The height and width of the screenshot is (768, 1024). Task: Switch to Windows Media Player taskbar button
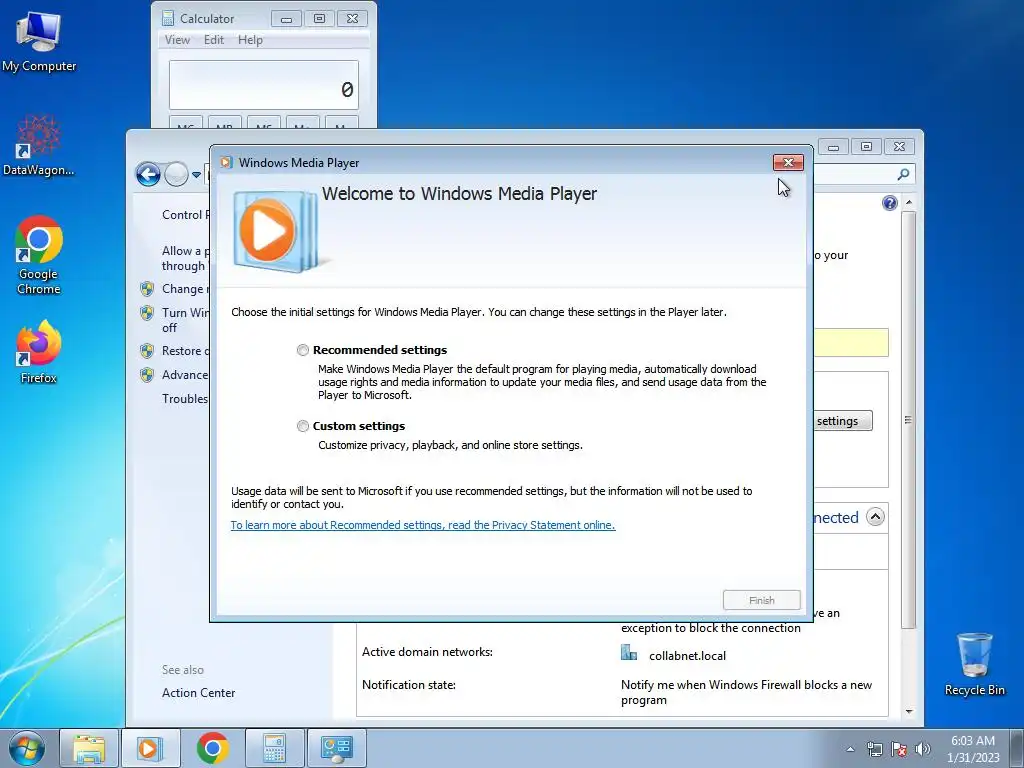tap(150, 748)
